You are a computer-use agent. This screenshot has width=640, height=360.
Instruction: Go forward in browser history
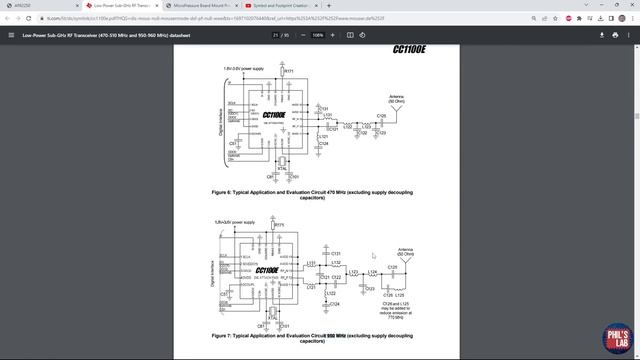pyautogui.click(x=18, y=18)
